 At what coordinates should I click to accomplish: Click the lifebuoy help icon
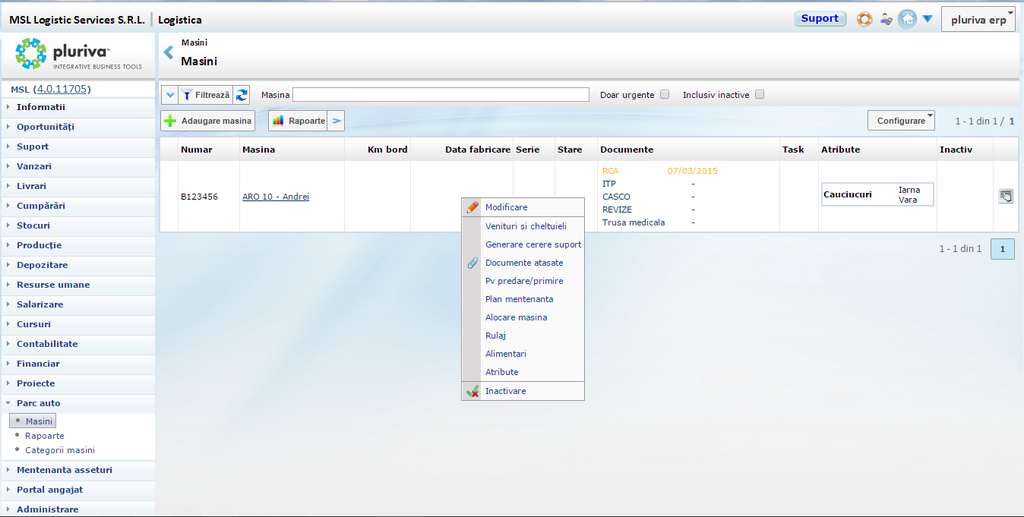pos(865,19)
